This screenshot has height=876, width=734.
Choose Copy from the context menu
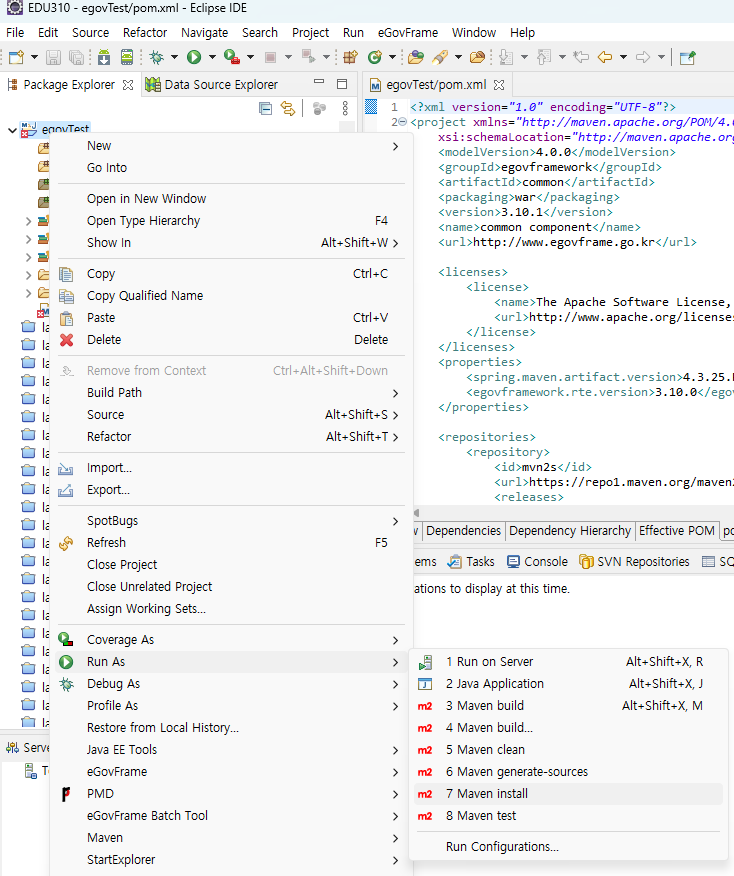[231, 274]
